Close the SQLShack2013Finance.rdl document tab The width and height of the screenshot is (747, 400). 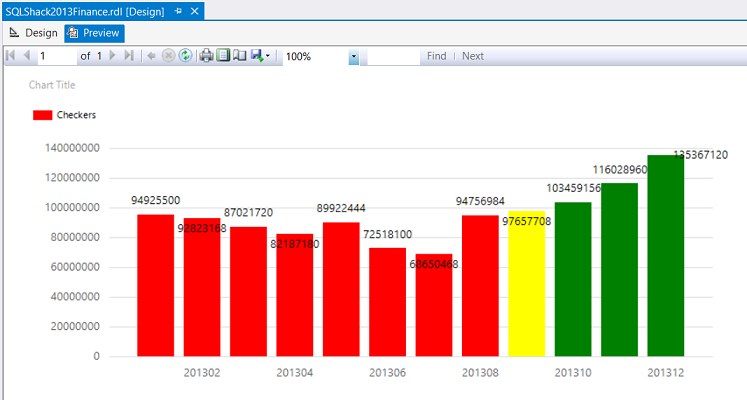click(195, 10)
